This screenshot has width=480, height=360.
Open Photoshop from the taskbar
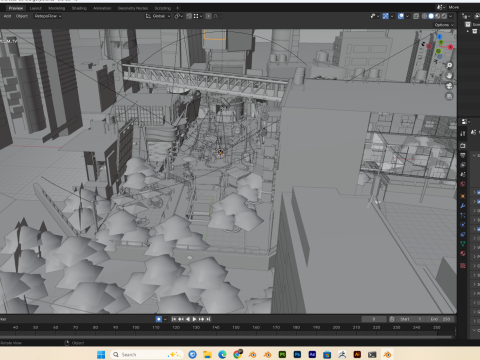click(297, 354)
